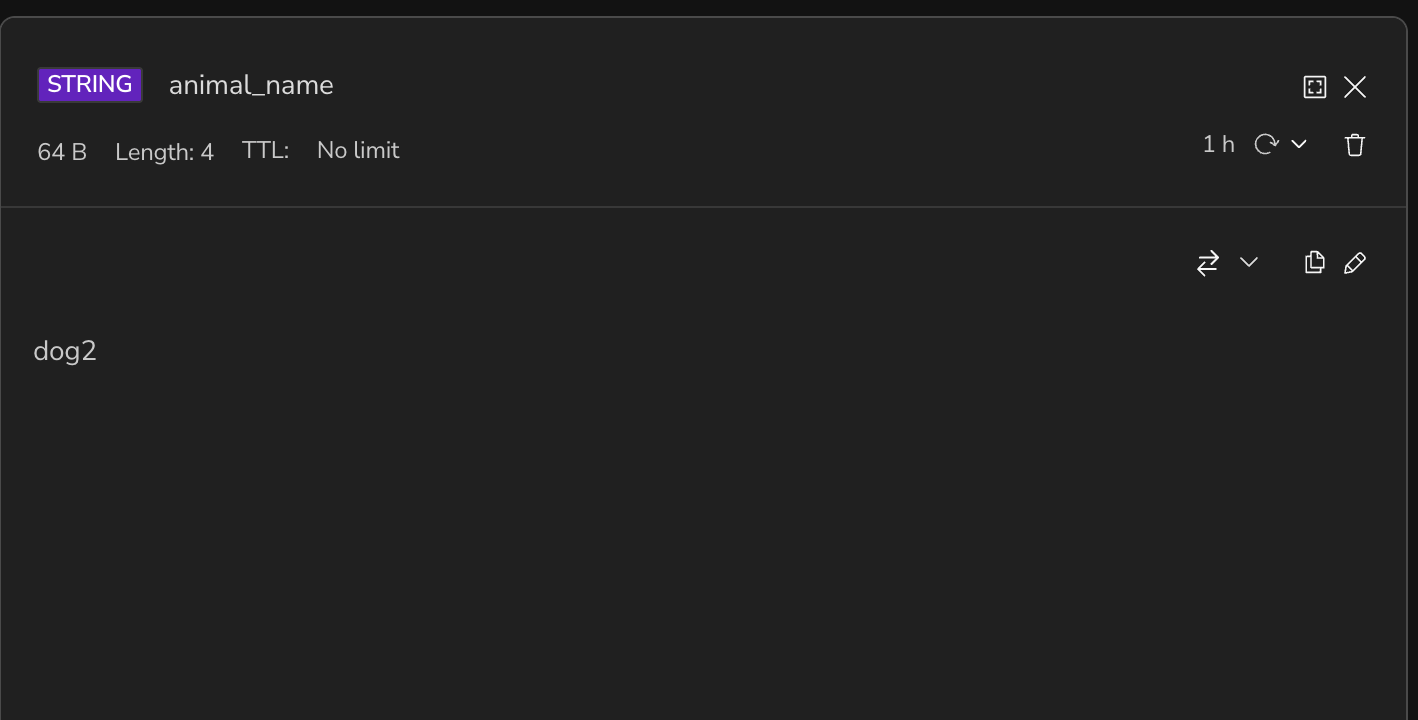1418x720 pixels.
Task: Open the value format dropdown chevron
Action: pos(1248,262)
